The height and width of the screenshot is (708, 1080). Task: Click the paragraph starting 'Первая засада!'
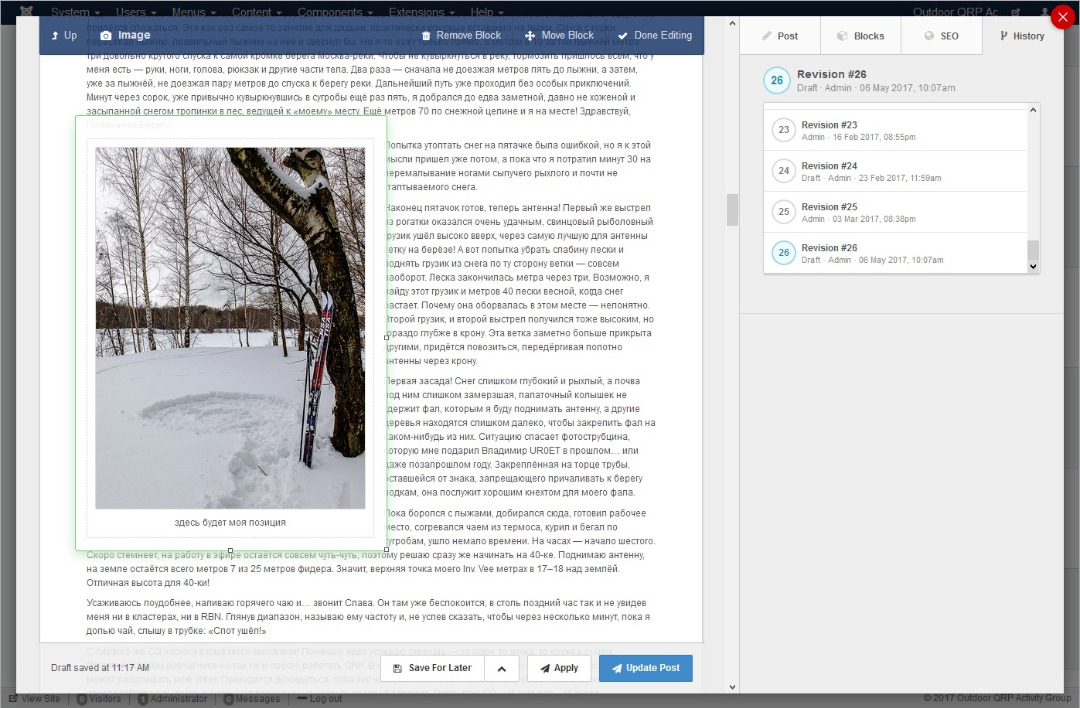click(x=521, y=437)
